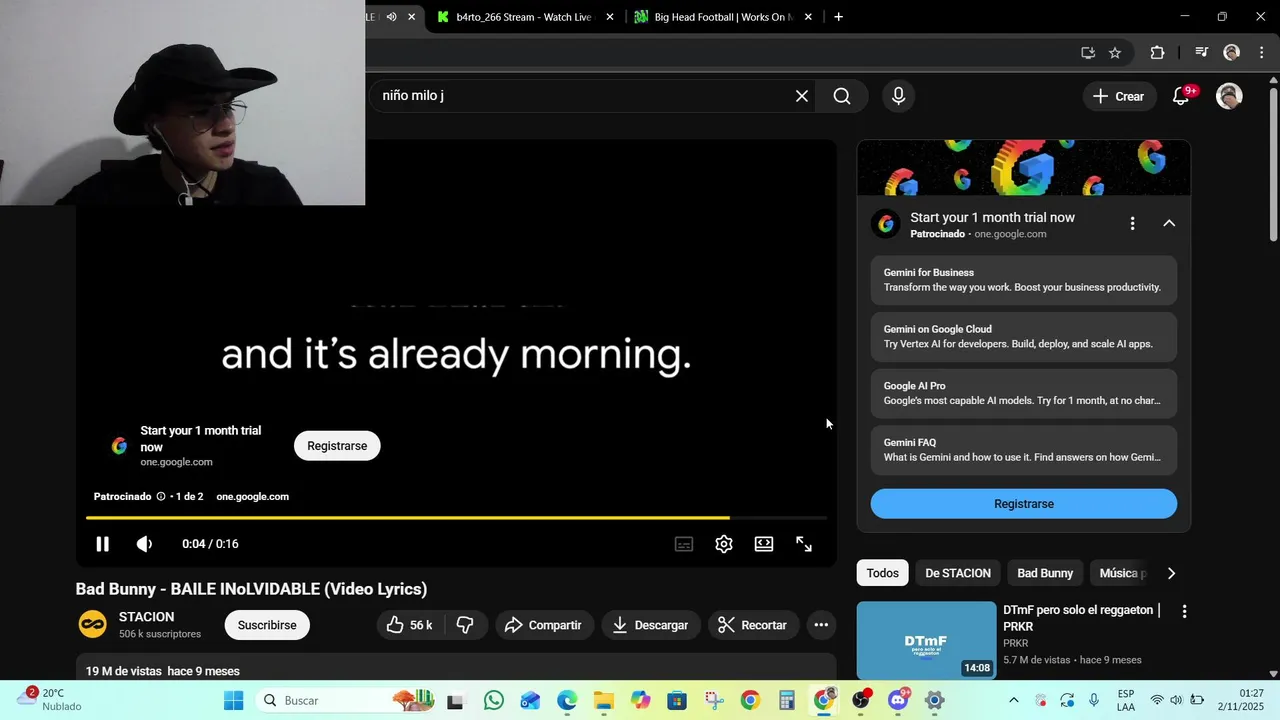This screenshot has height=720, width=1280.
Task: Close the b4rto_266 Stream tab
Action: click(610, 17)
